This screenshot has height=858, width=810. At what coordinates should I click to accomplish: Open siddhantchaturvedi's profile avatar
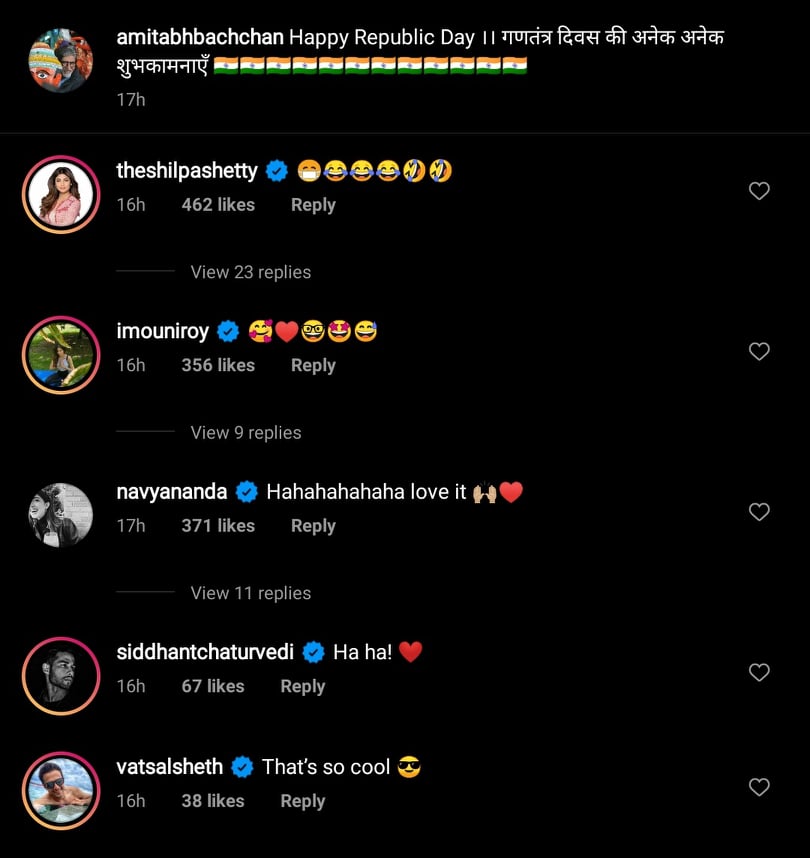pos(61,675)
